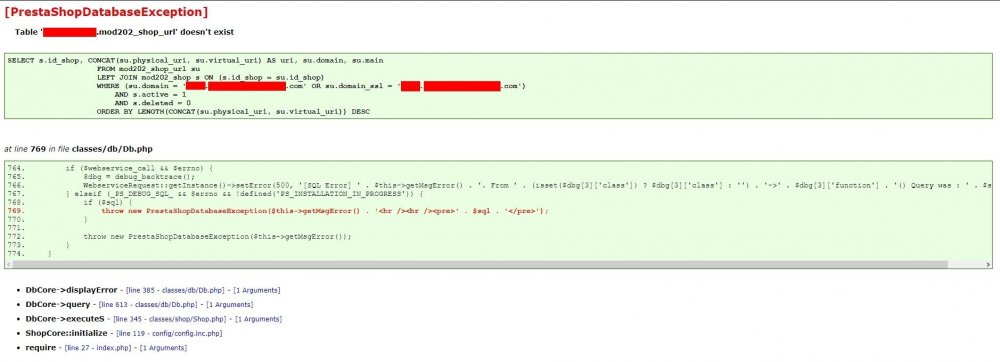
Task: Click the code block horizontal scrollbar thumb
Action: point(480,264)
